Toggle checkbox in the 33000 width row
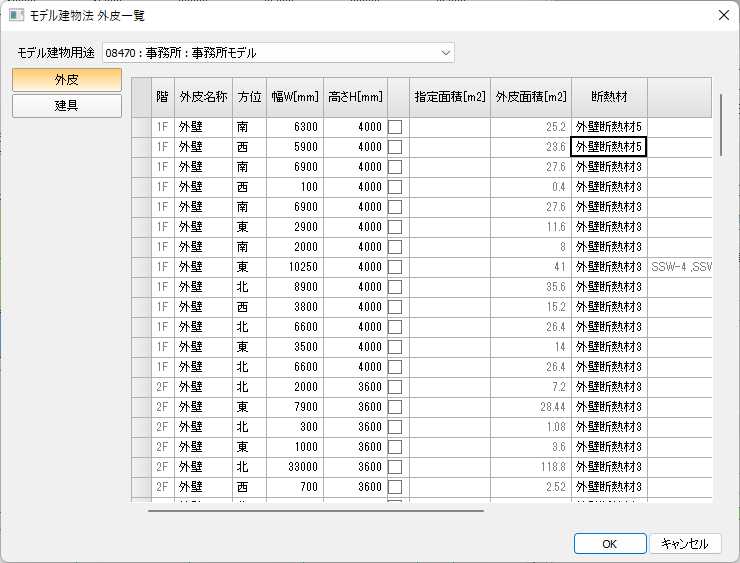The height and width of the screenshot is (563, 740). click(396, 467)
